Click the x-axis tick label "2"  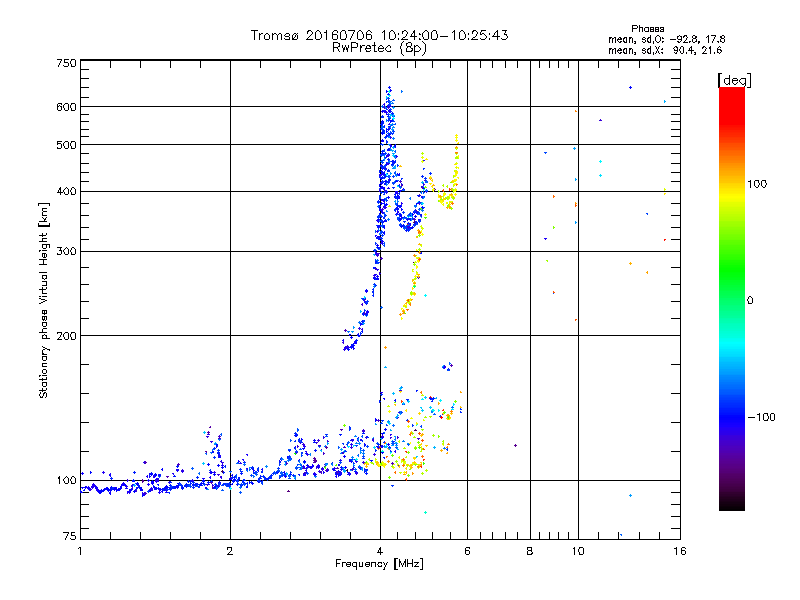tap(230, 551)
